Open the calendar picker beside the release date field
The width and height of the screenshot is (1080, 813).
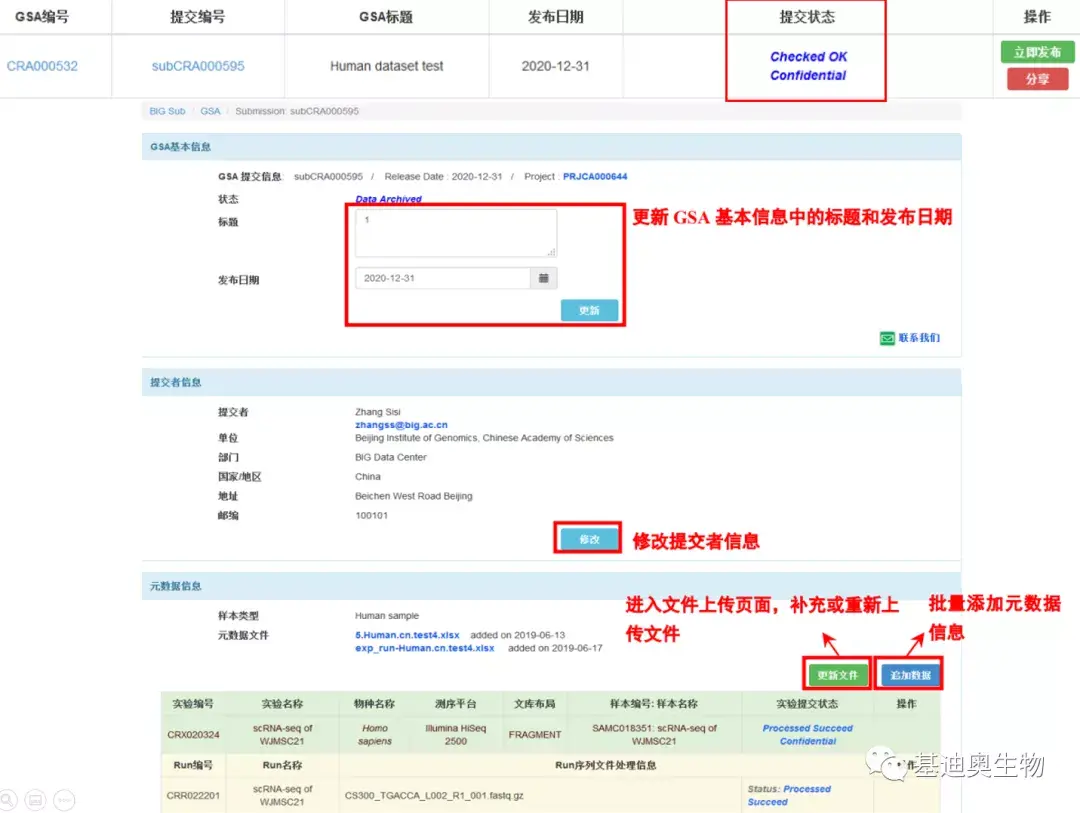tap(543, 277)
